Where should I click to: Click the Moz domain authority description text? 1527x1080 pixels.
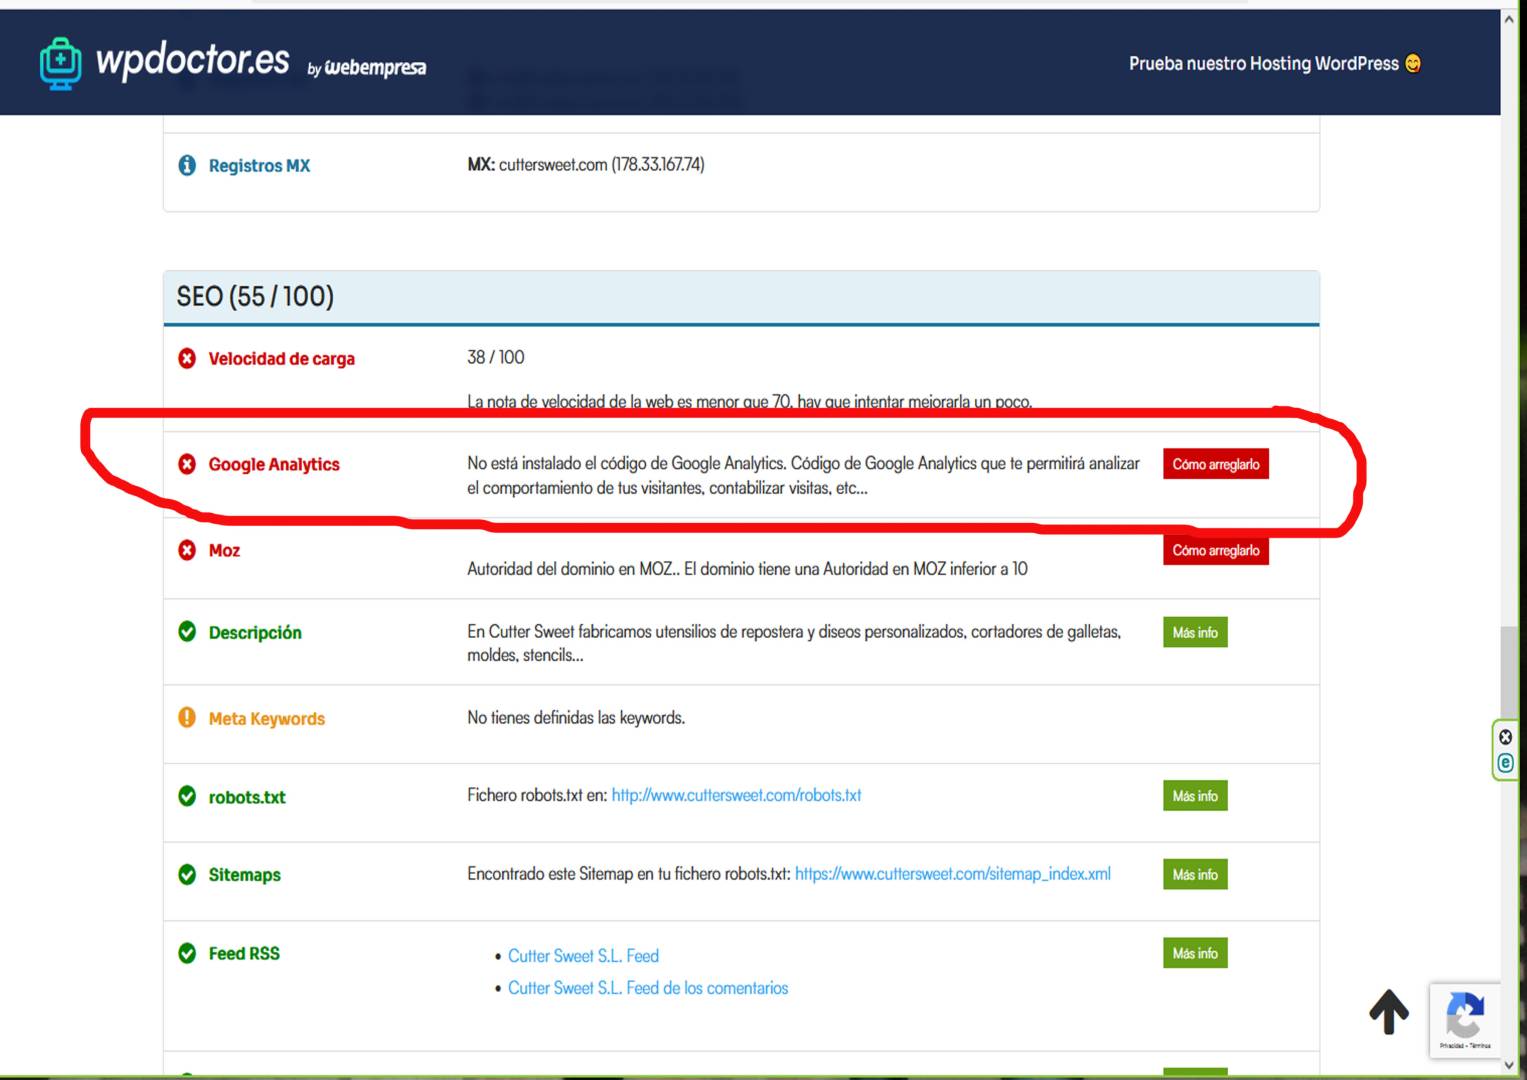tap(747, 568)
